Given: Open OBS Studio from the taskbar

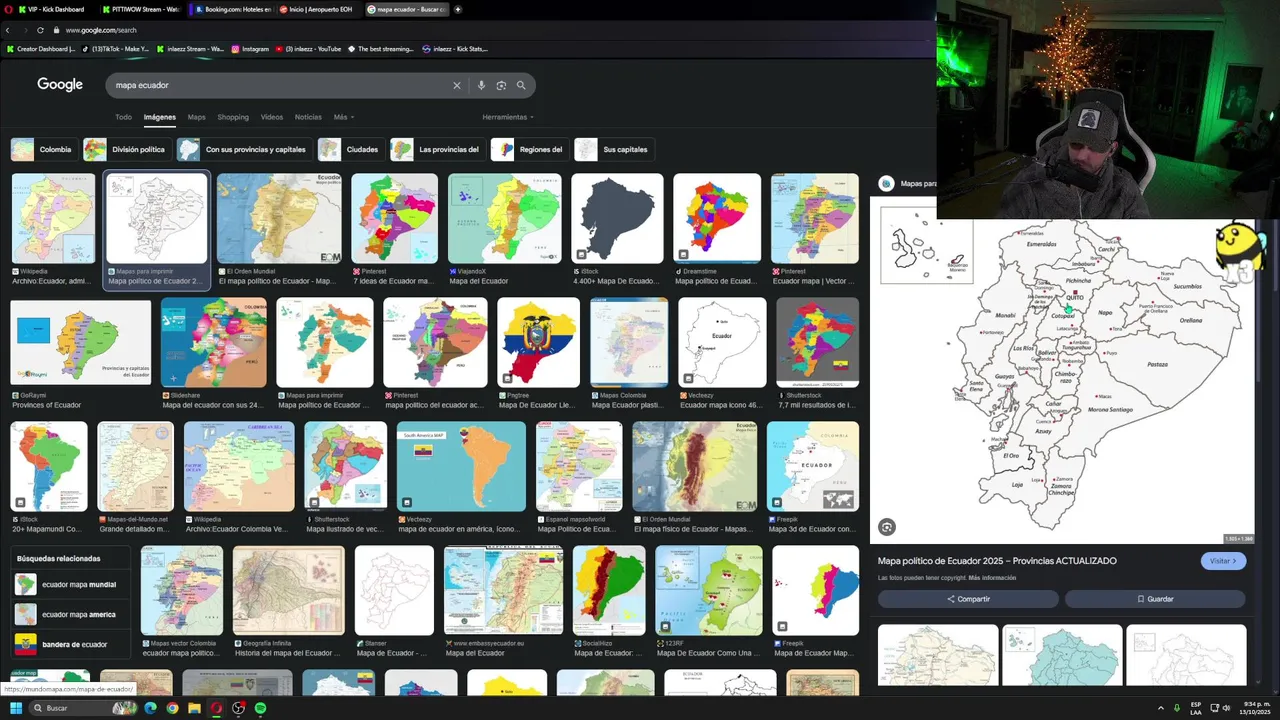Looking at the screenshot, I should click(238, 708).
